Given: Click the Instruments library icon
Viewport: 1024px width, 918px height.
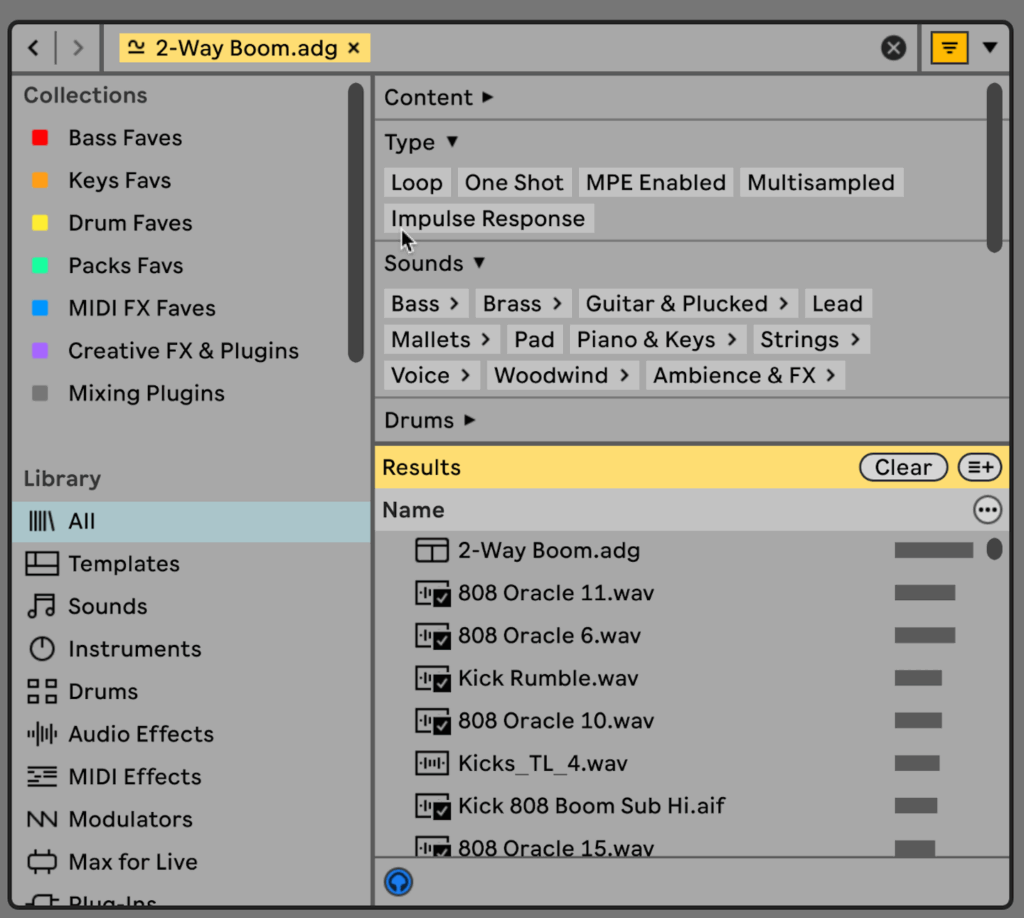Looking at the screenshot, I should 42,649.
